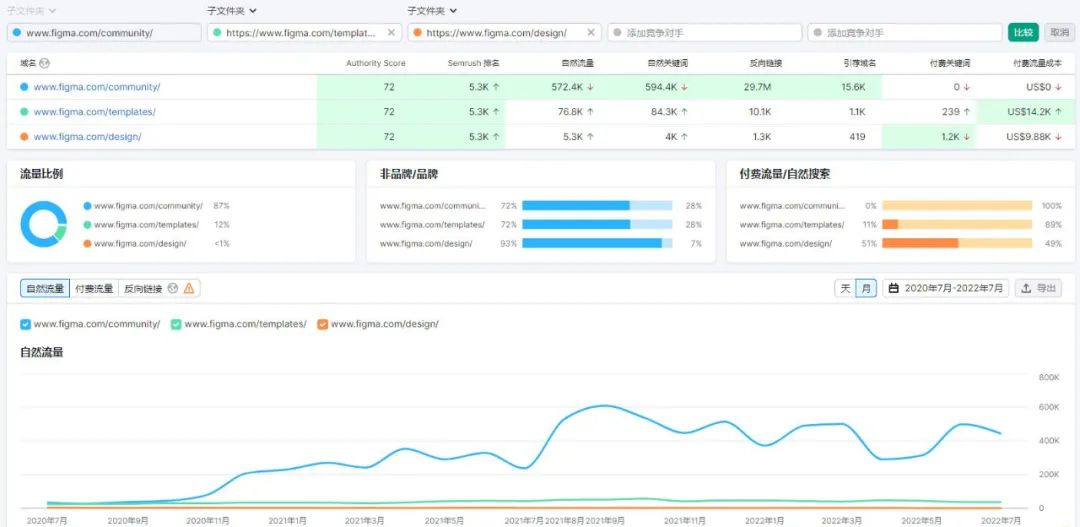The width and height of the screenshot is (1080, 527).
Task: Remove the design competitor with its X
Action: tap(591, 32)
